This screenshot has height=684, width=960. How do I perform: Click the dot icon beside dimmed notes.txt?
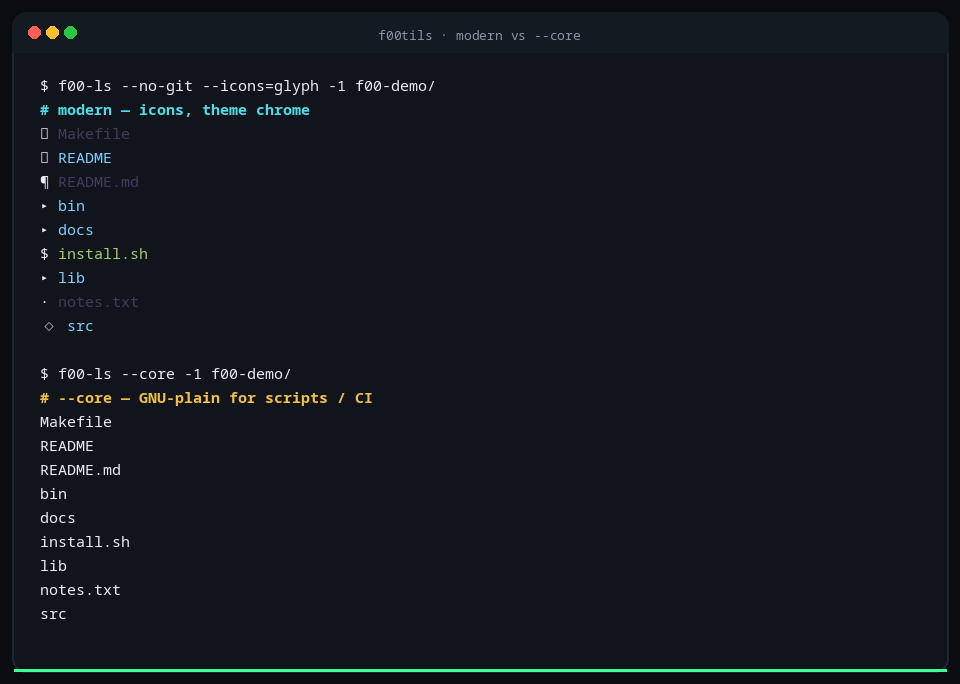(x=44, y=303)
